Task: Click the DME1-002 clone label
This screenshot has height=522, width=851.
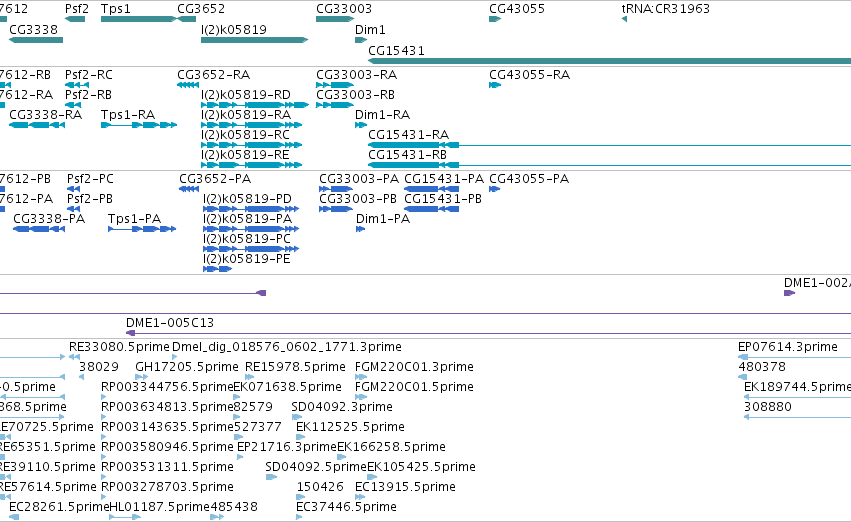Action: click(817, 283)
